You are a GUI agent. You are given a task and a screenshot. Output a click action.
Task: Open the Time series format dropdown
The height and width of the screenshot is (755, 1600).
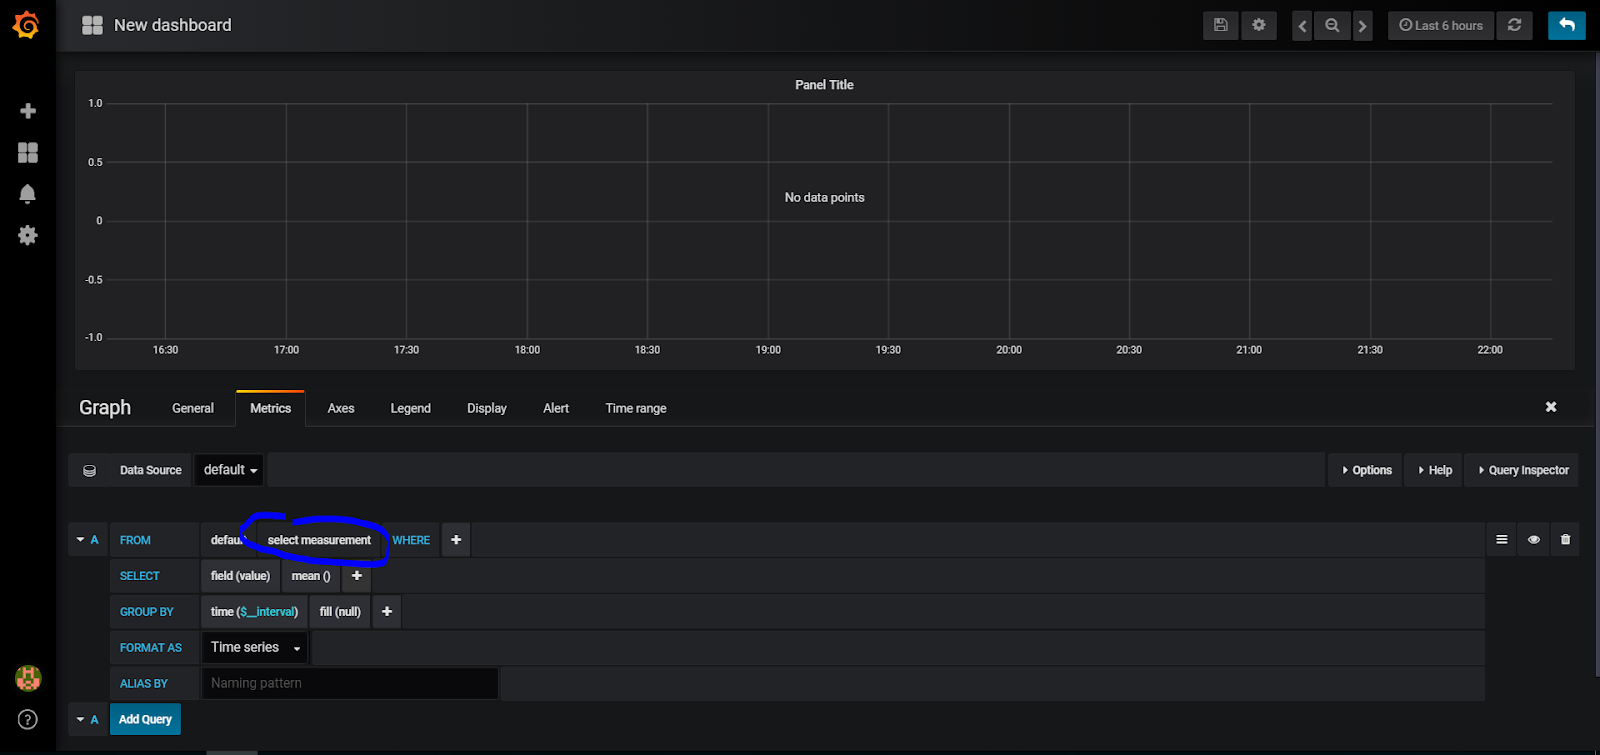(x=255, y=648)
